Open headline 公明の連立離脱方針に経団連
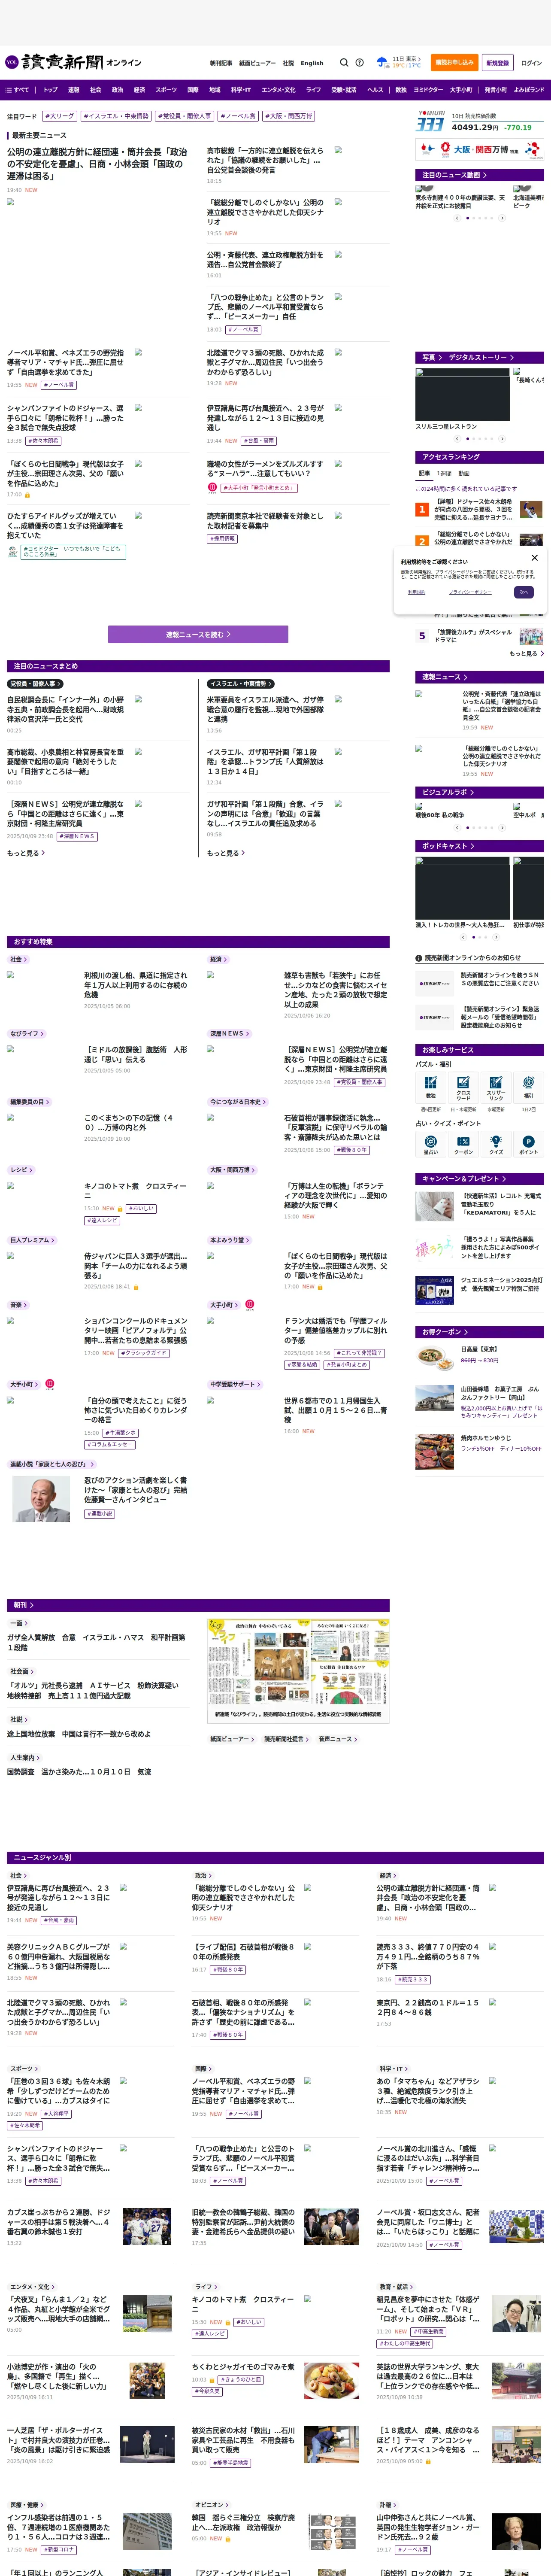 [x=97, y=163]
